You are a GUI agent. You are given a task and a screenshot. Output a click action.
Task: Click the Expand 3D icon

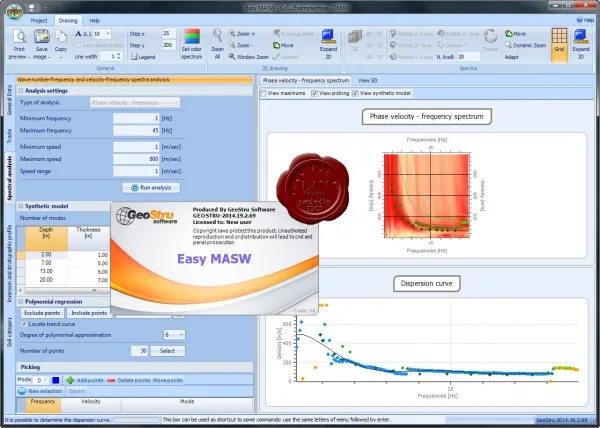coord(580,36)
